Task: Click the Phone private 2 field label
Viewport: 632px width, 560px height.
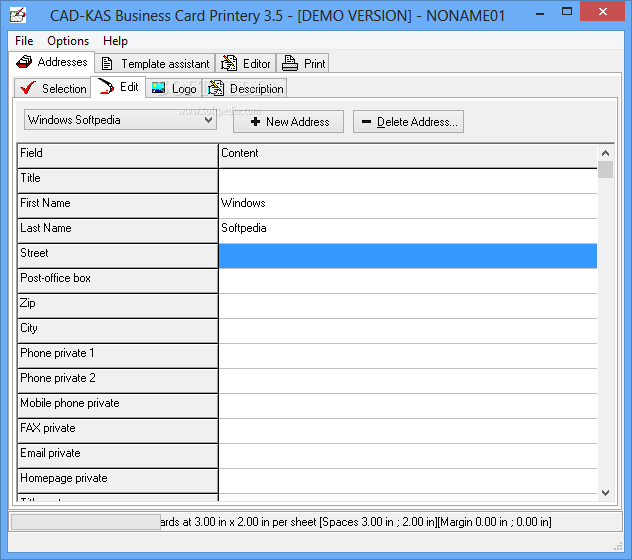Action: point(118,381)
